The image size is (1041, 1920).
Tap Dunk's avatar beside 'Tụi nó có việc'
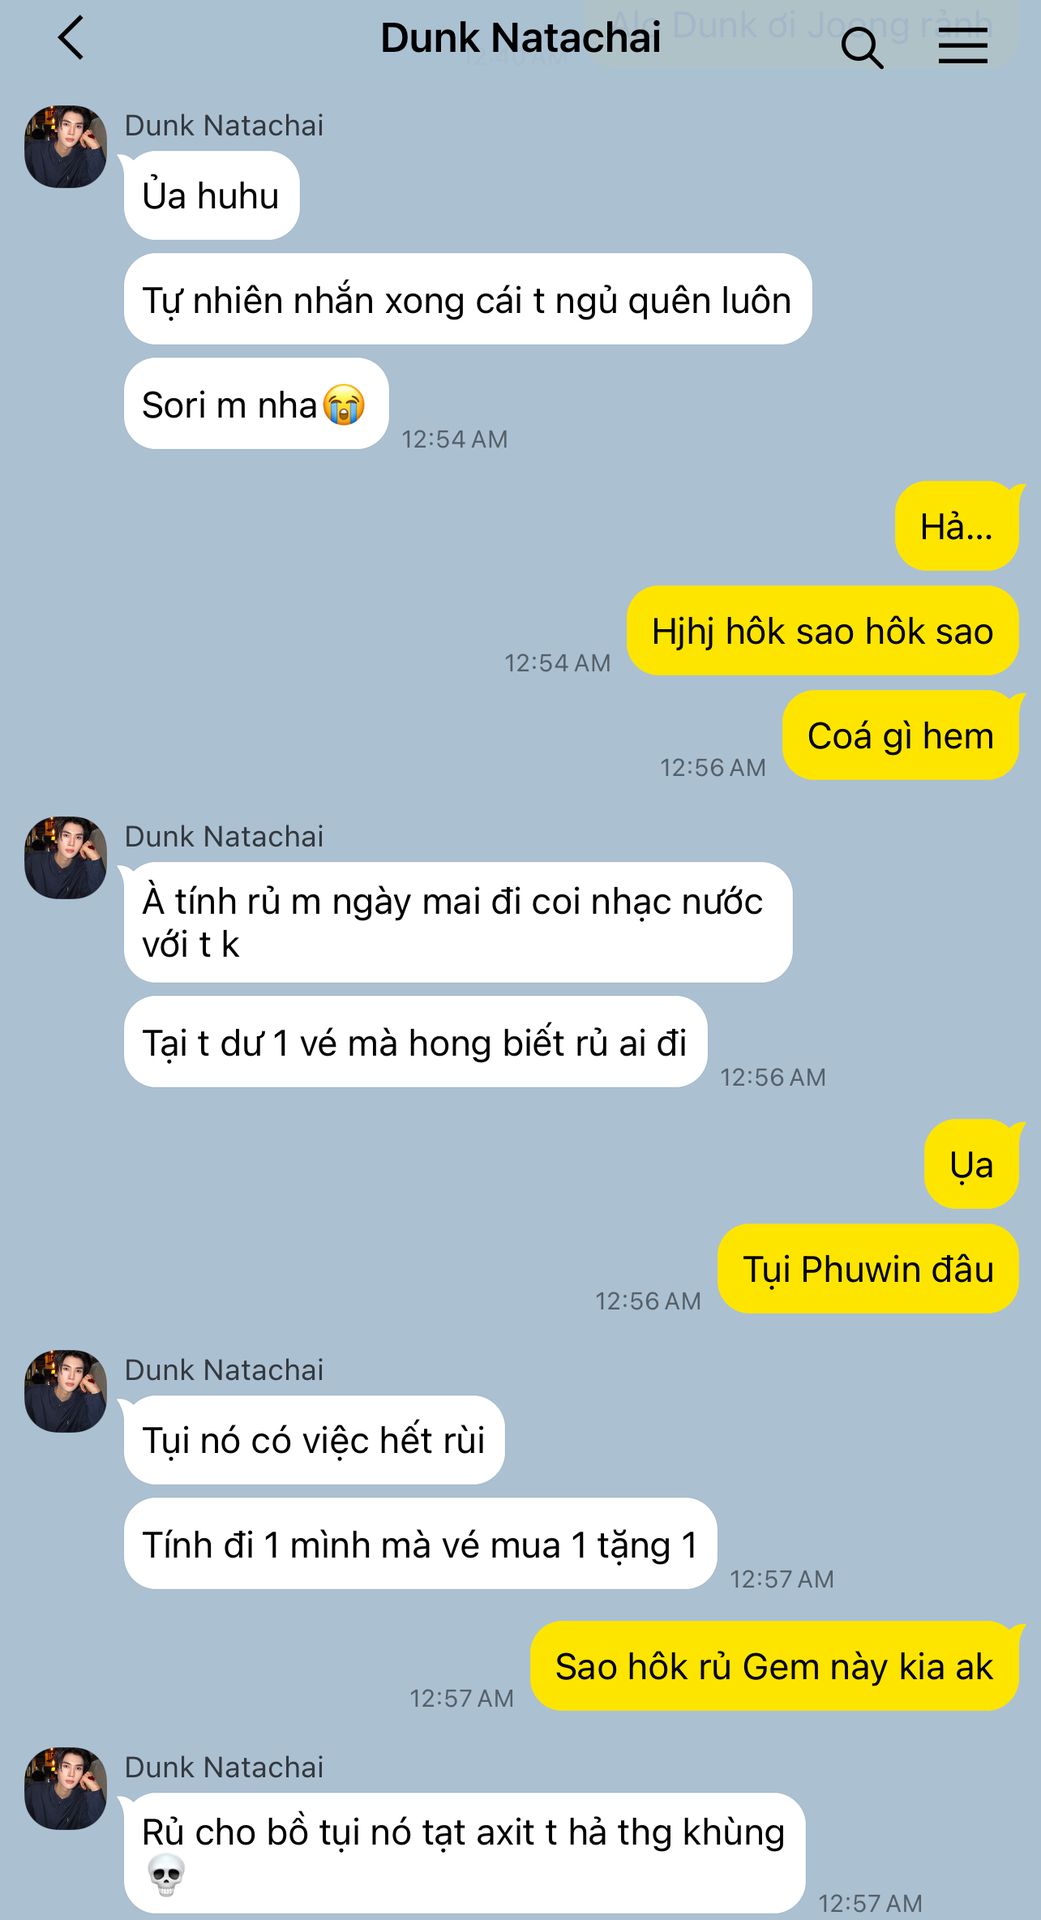tap(65, 1391)
